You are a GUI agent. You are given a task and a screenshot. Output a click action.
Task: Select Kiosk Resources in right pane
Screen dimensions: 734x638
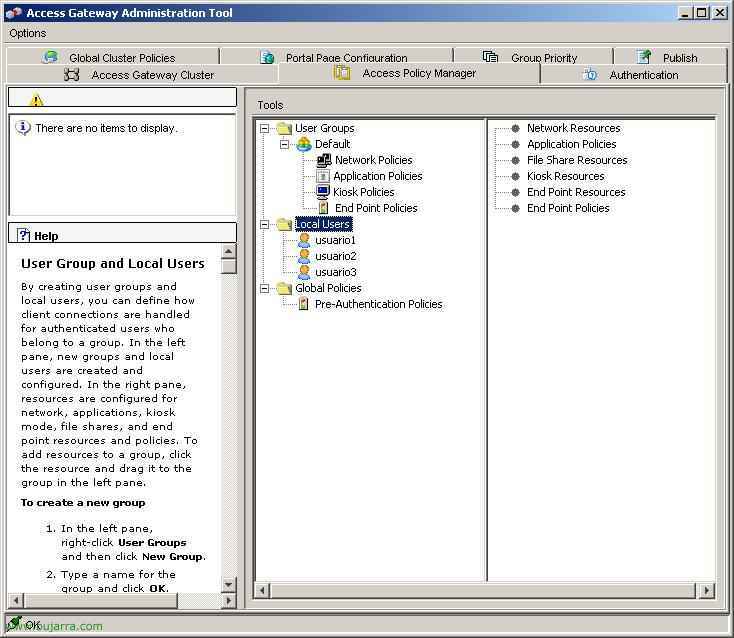[565, 176]
